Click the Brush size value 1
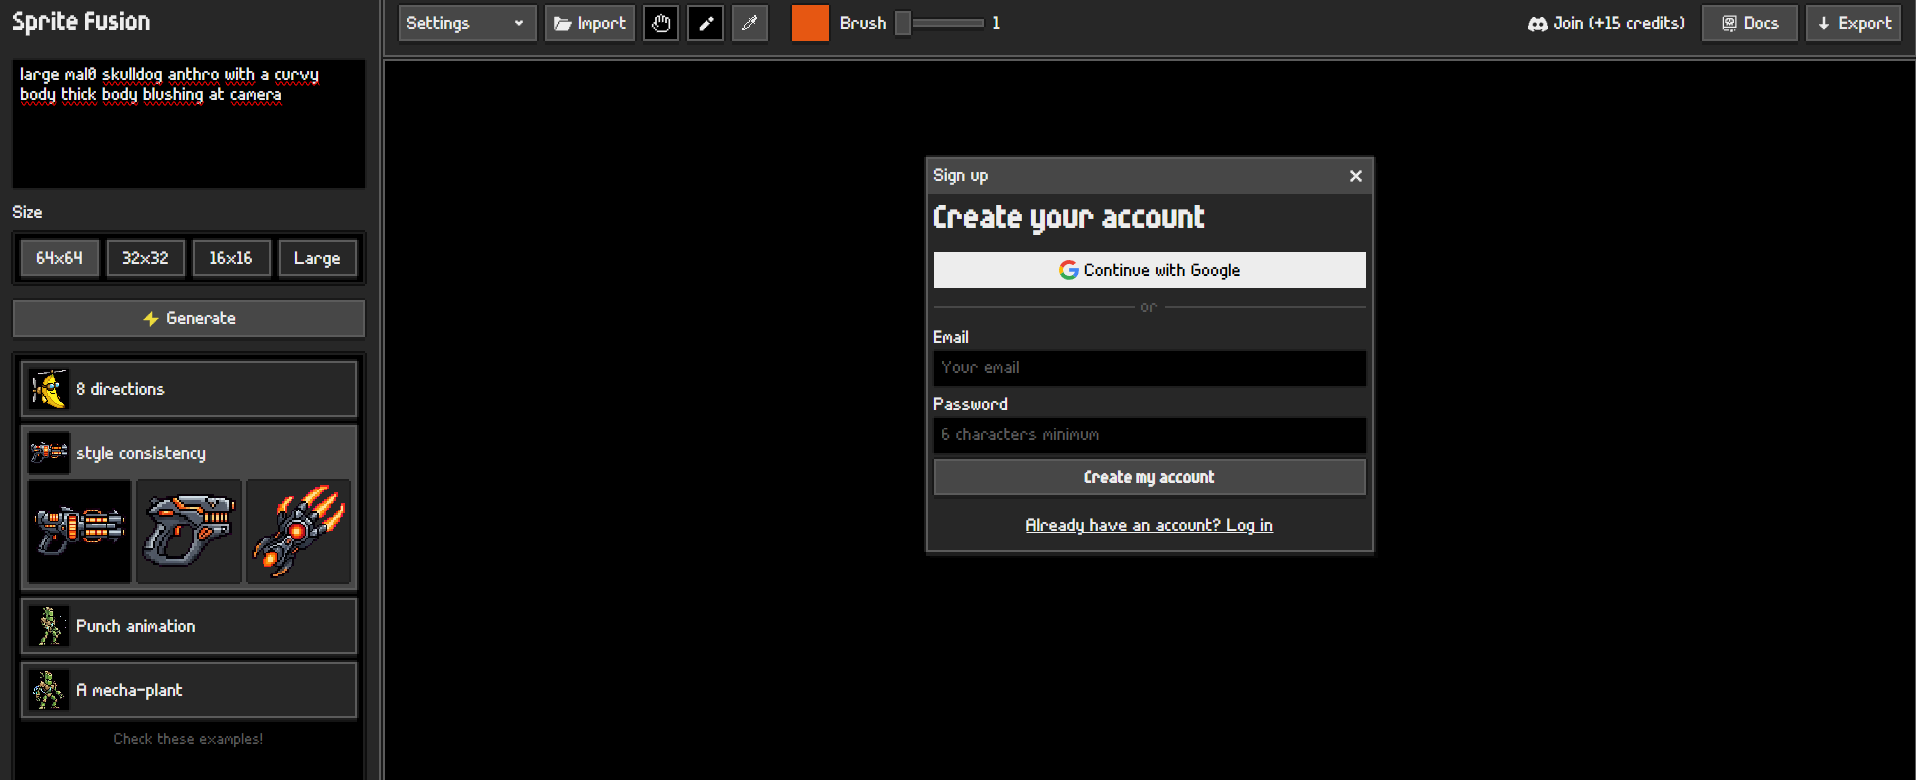1916x780 pixels. click(996, 23)
